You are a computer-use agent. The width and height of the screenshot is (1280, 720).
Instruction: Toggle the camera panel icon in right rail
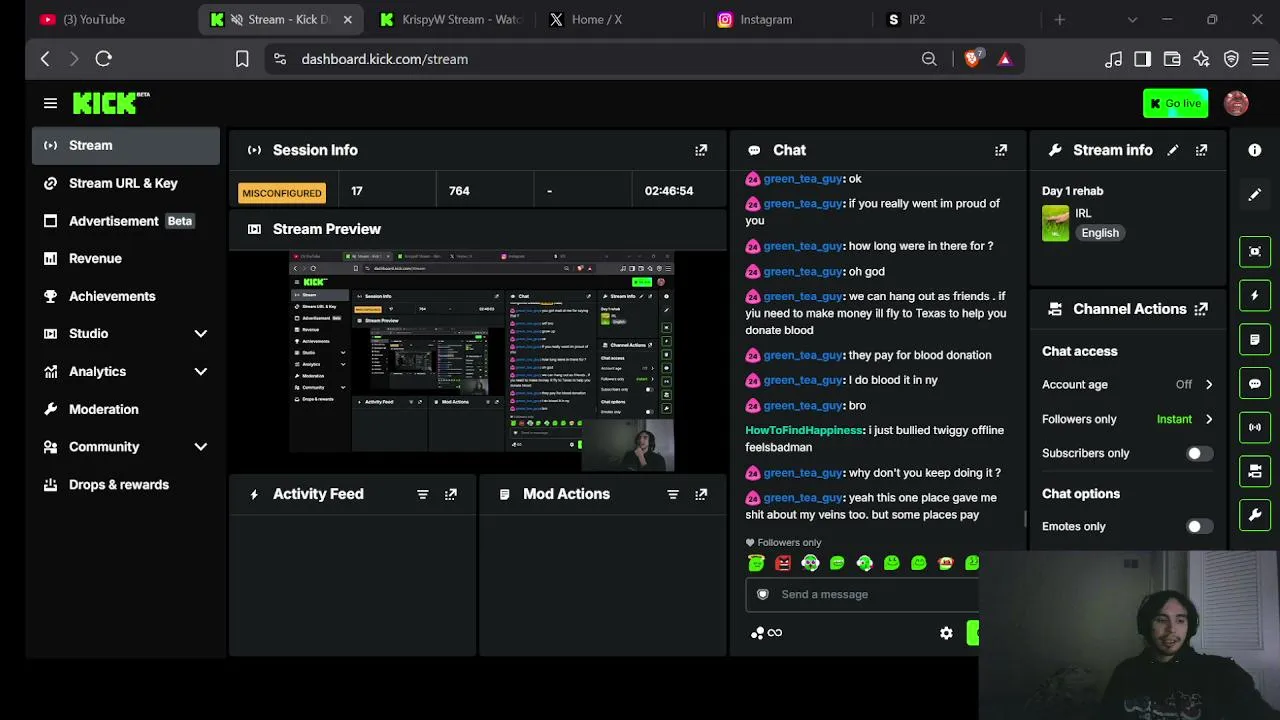coord(1255,471)
